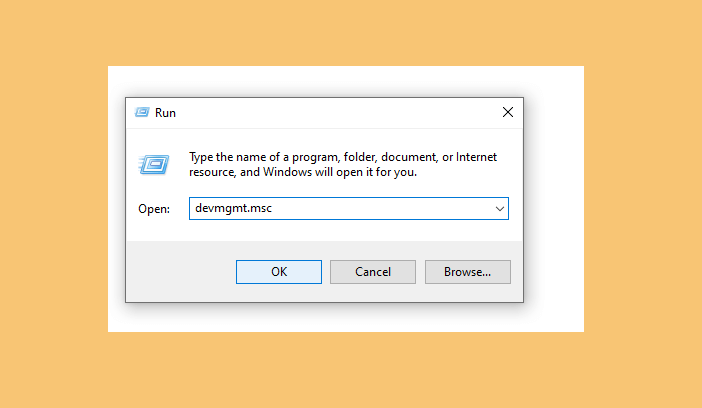Place cursor in devmgmt.msc text
The image size is (702, 408).
click(x=233, y=208)
